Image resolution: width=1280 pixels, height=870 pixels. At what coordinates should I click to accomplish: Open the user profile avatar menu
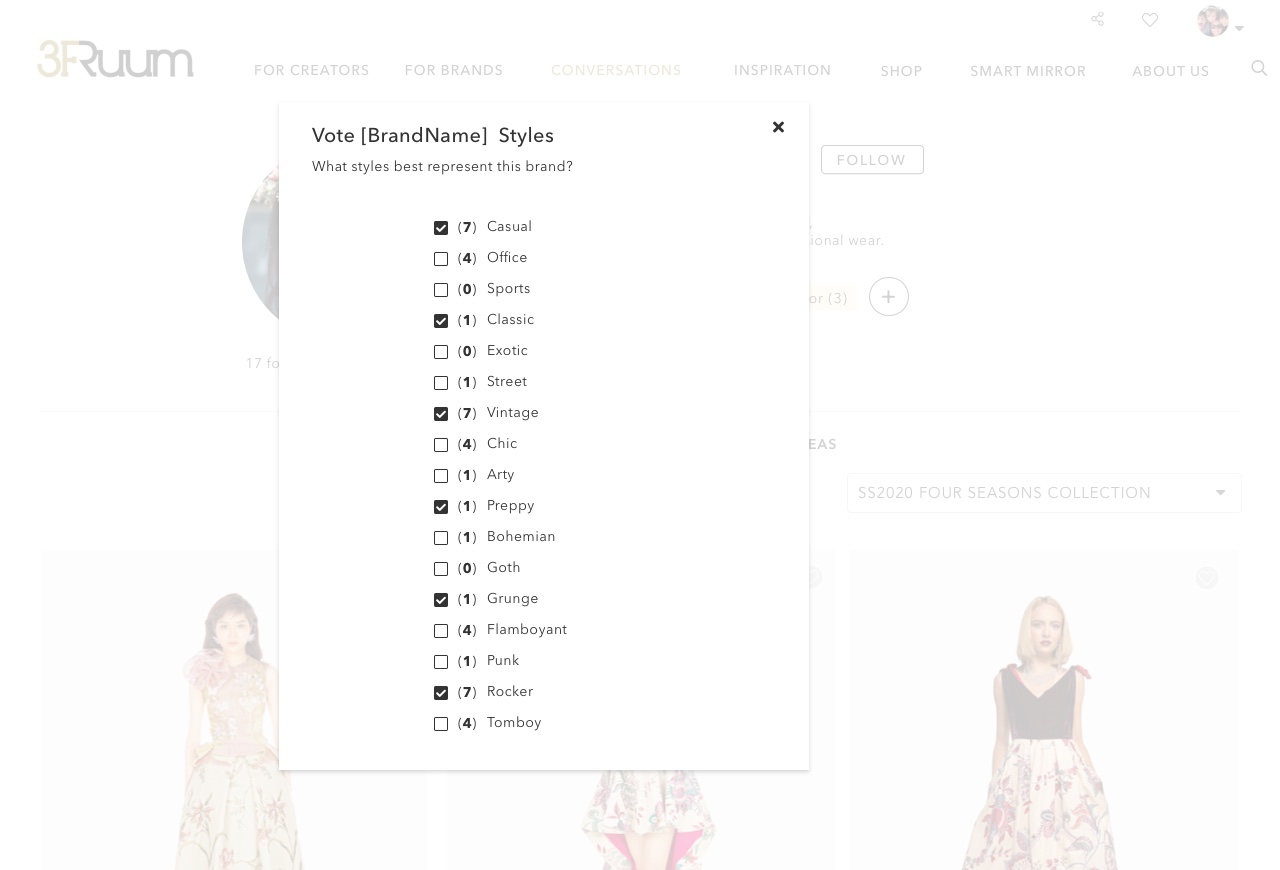click(x=1220, y=21)
